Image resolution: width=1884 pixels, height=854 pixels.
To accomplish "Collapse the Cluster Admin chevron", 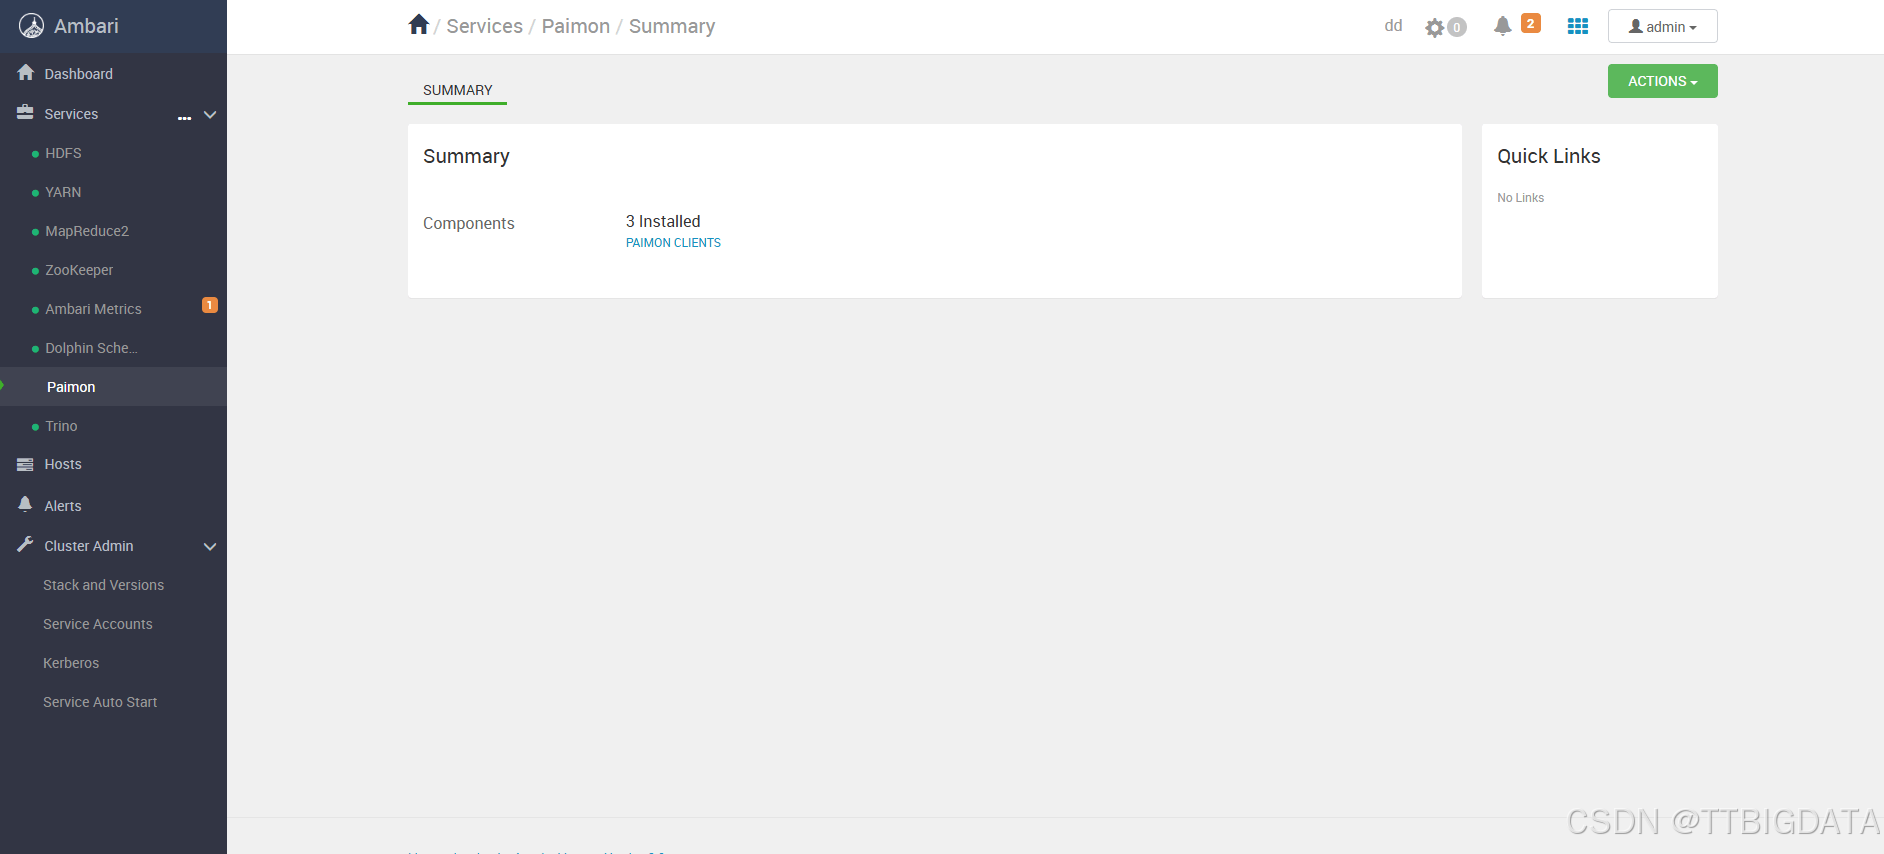I will click(x=210, y=546).
